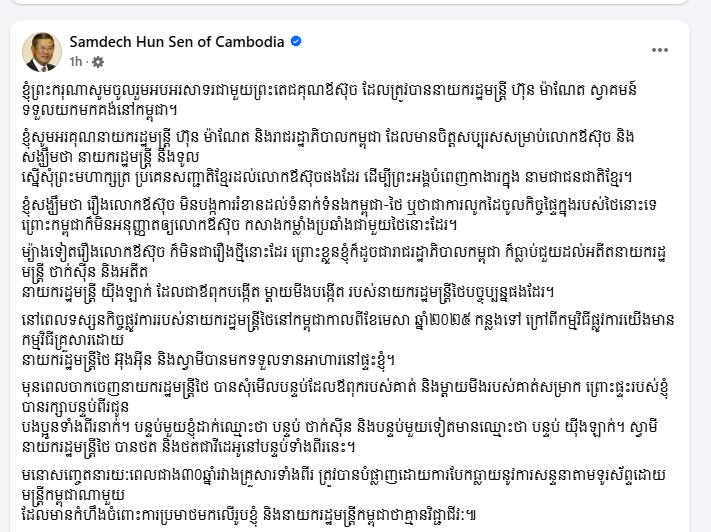The width and height of the screenshot is (711, 532).
Task: Open the three-dot post options menu
Action: click(x=659, y=50)
